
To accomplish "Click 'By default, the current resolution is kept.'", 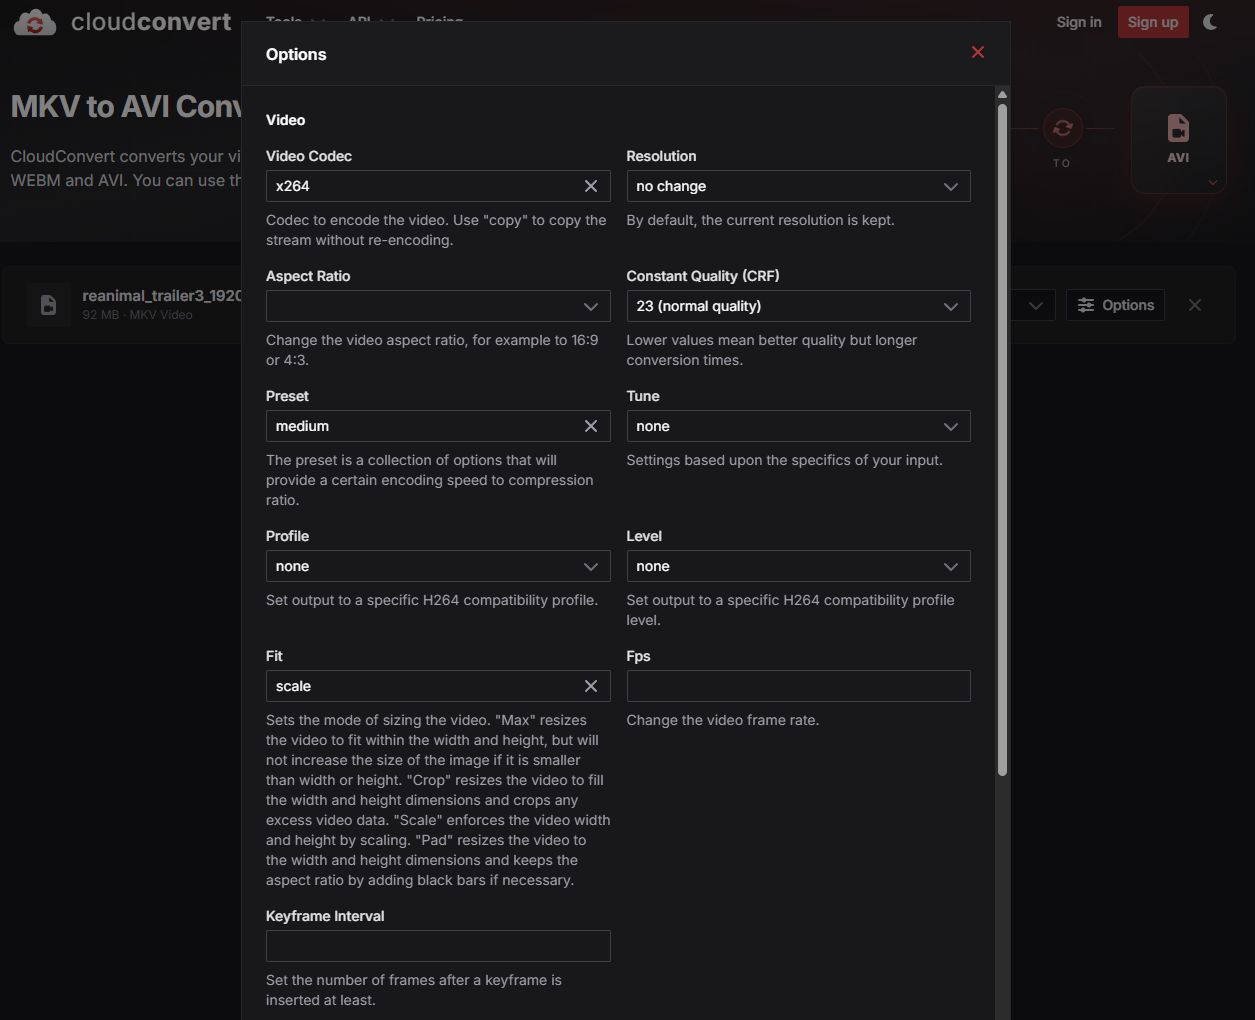I will pyautogui.click(x=761, y=220).
